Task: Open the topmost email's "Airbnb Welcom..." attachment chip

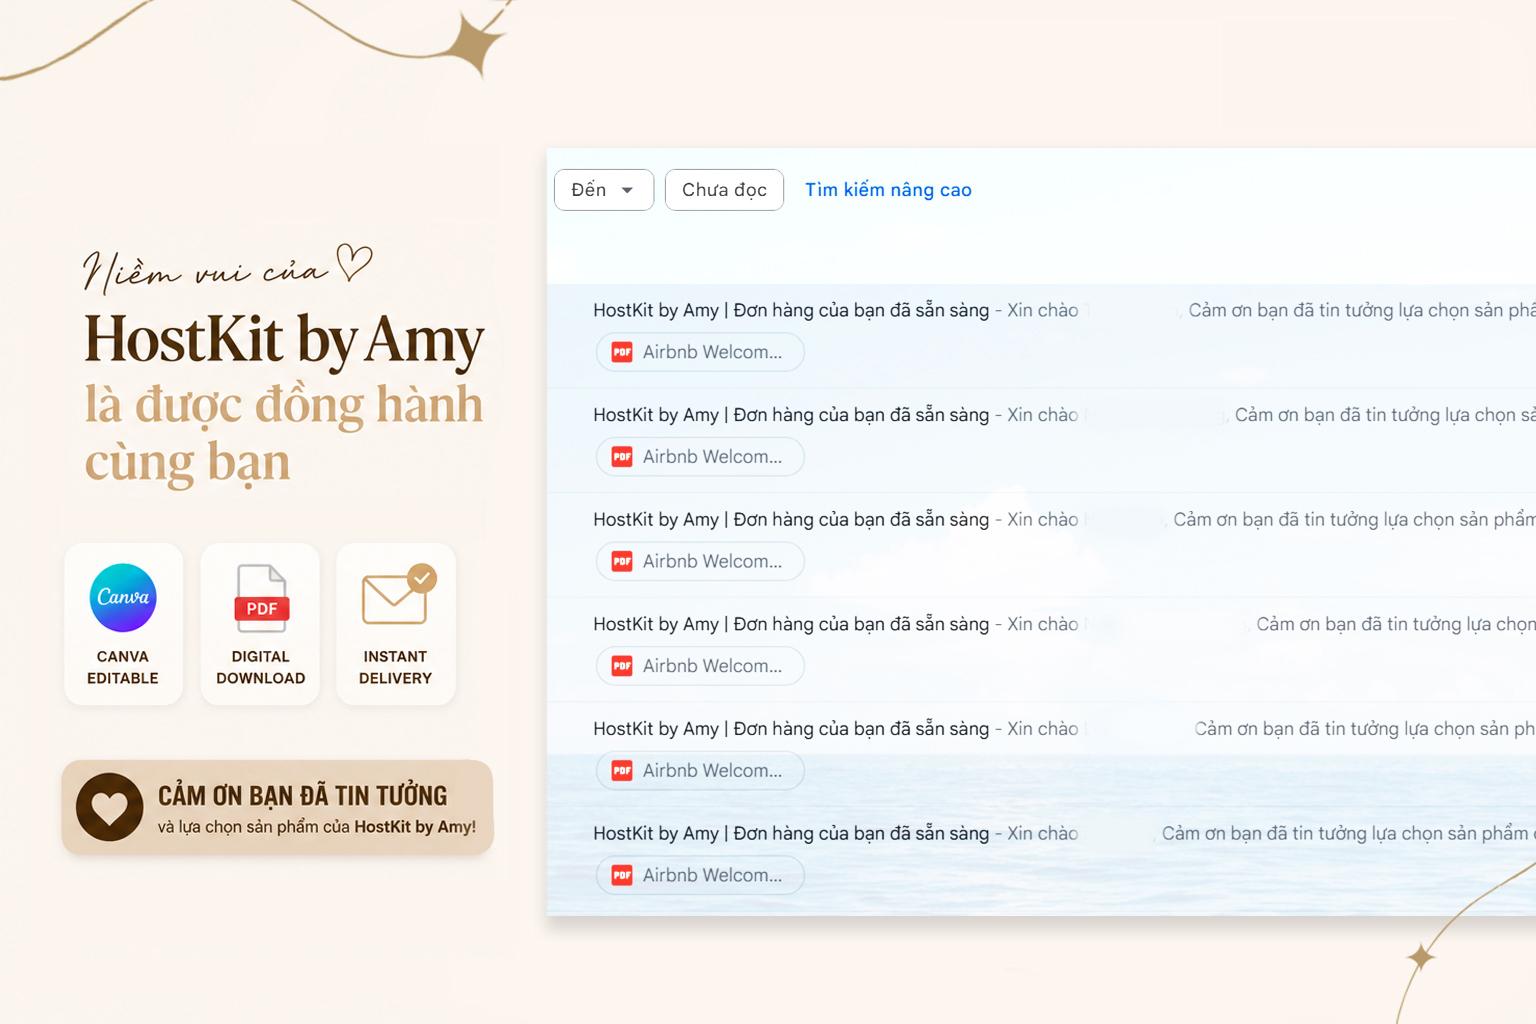Action: 700,352
